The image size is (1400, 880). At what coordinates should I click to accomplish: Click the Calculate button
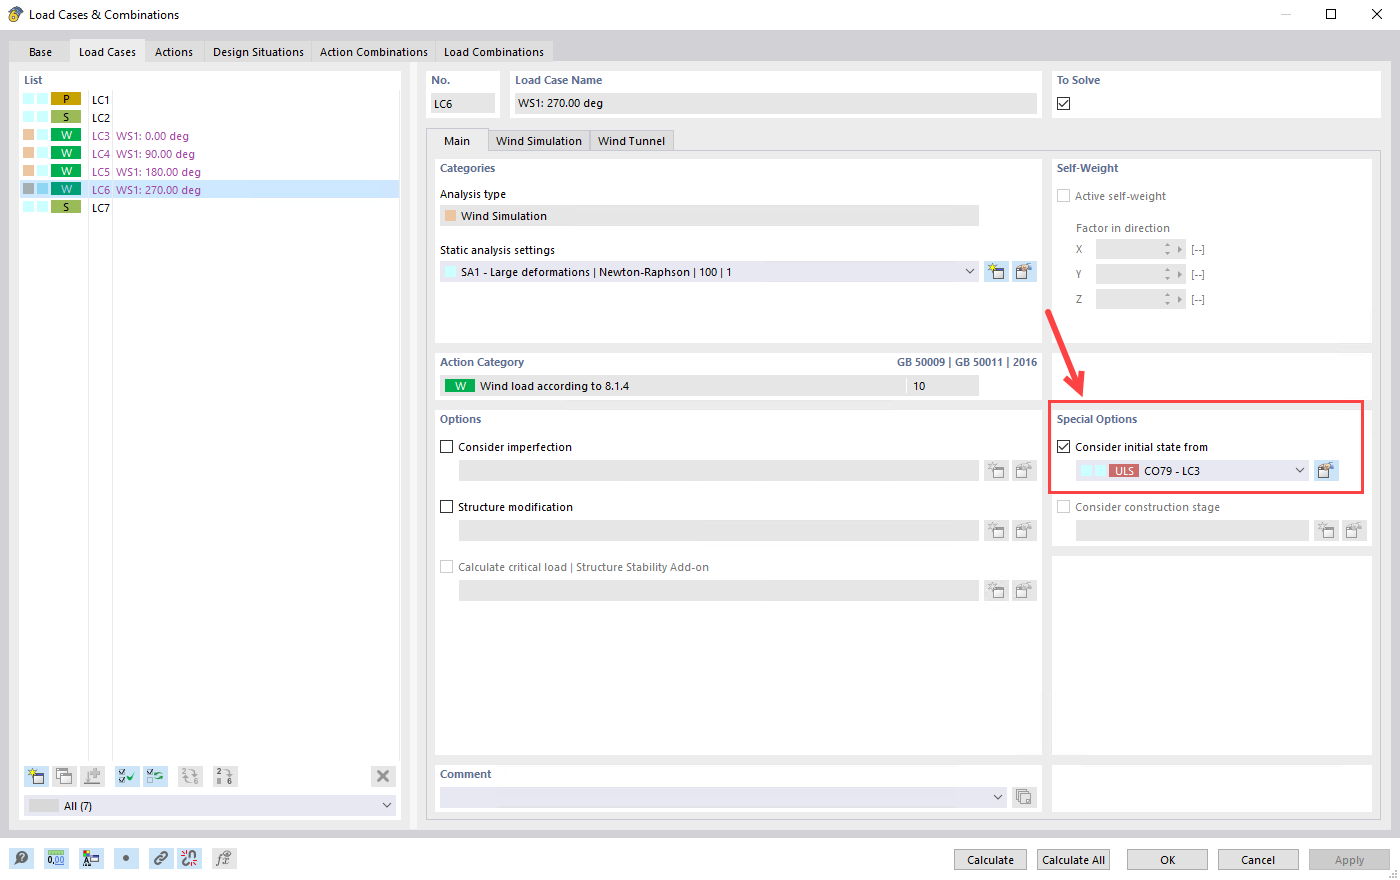point(991,860)
